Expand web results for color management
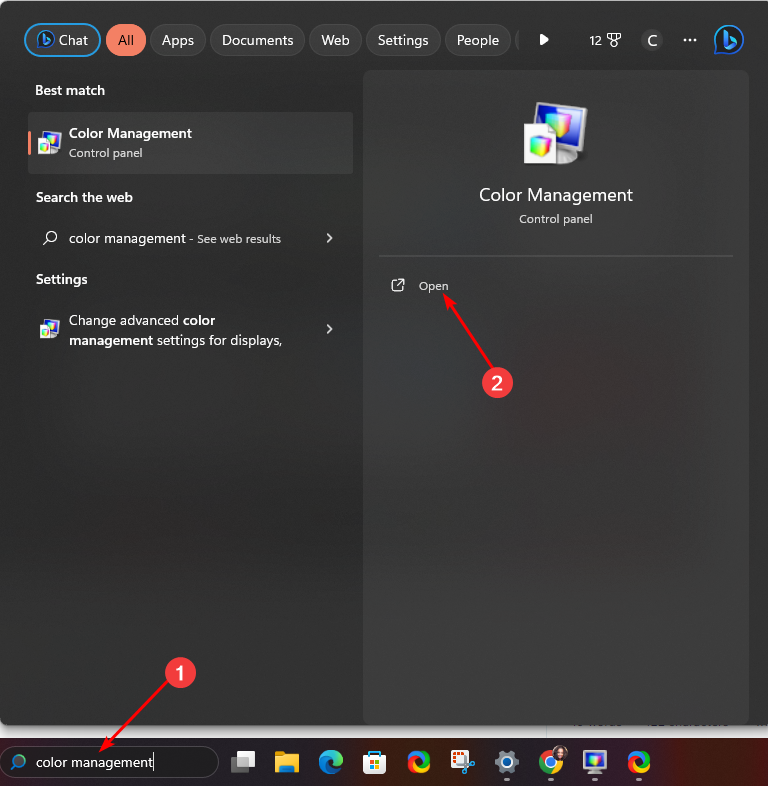The height and width of the screenshot is (786, 768). [x=329, y=238]
